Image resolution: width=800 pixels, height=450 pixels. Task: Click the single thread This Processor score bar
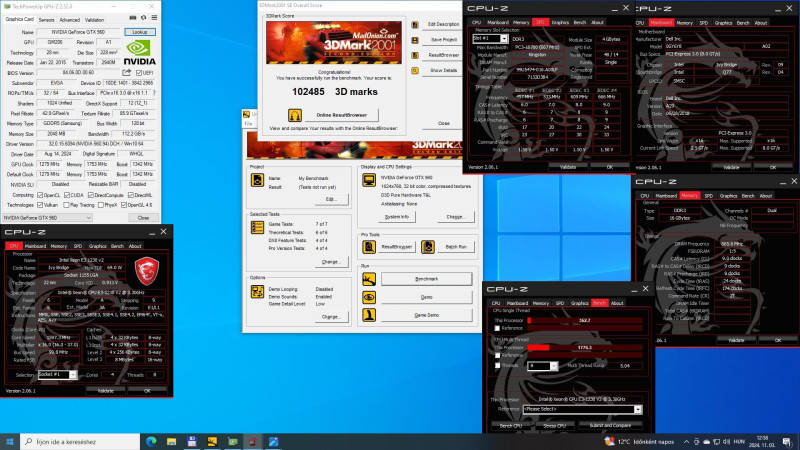pos(585,320)
